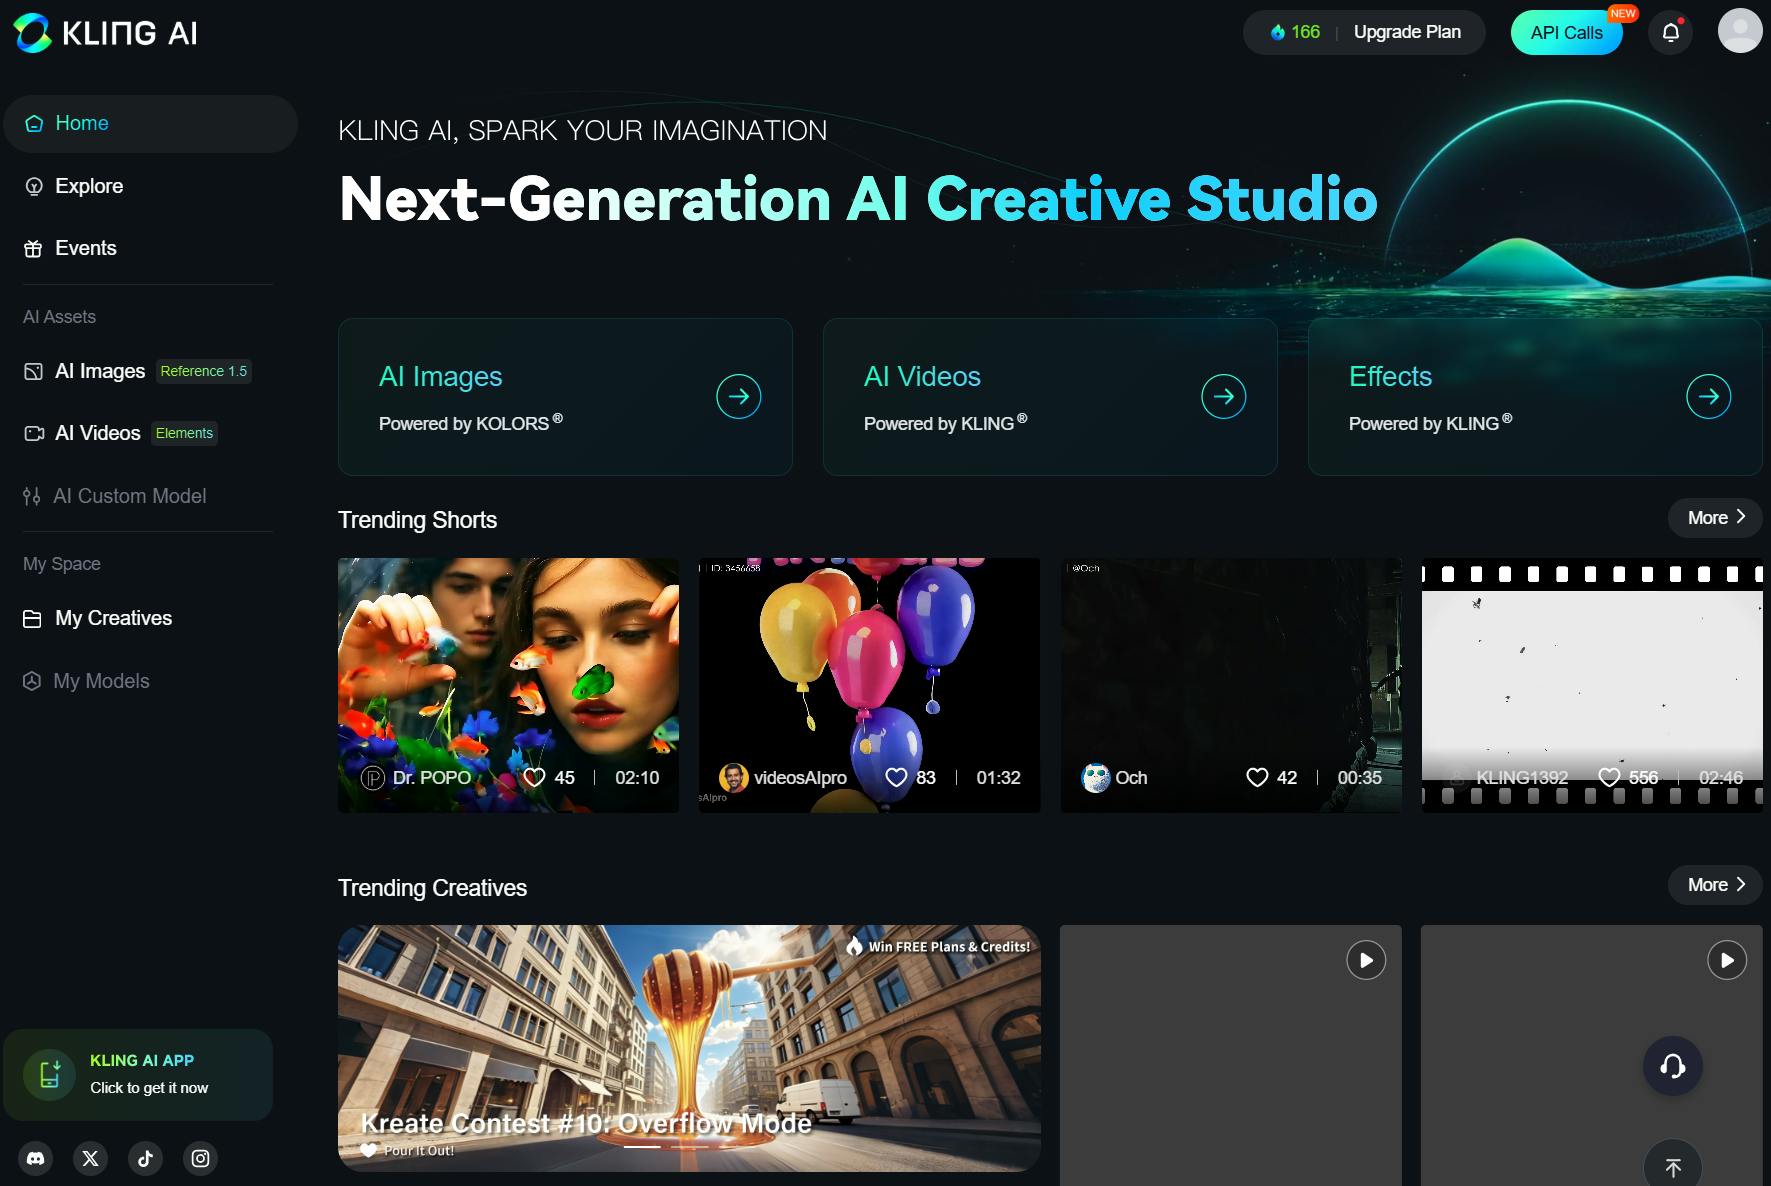Go to Home in sidebar
Viewport: 1771px width, 1186px height.
point(151,124)
